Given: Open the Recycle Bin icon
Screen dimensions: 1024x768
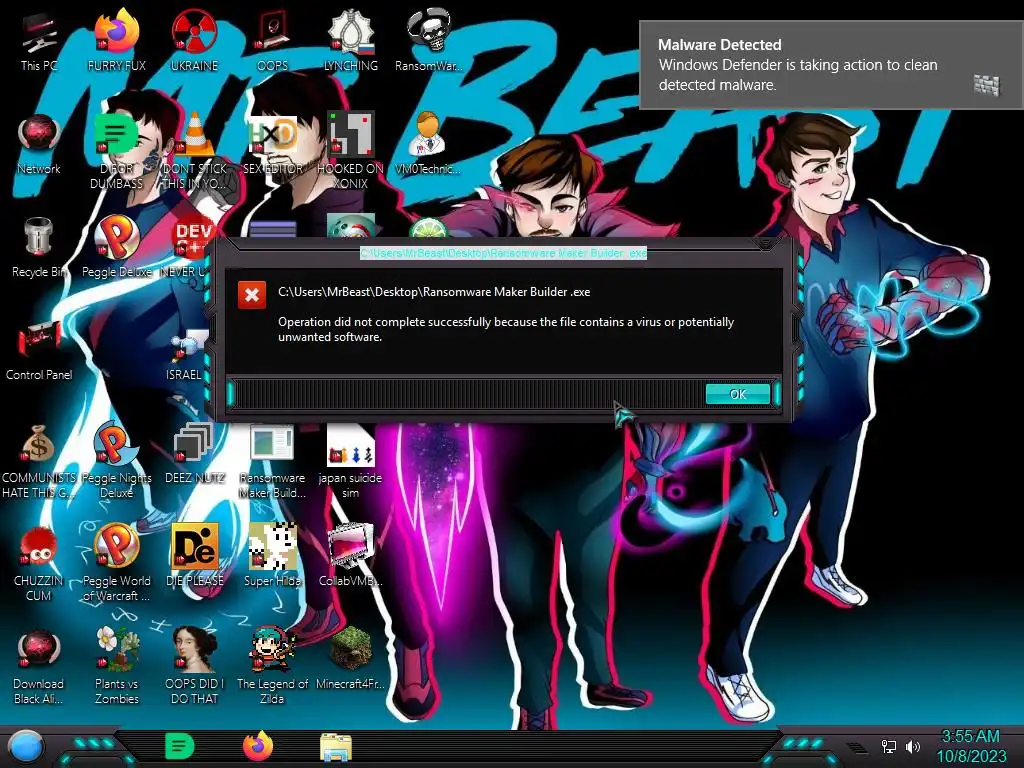Looking at the screenshot, I should [39, 247].
